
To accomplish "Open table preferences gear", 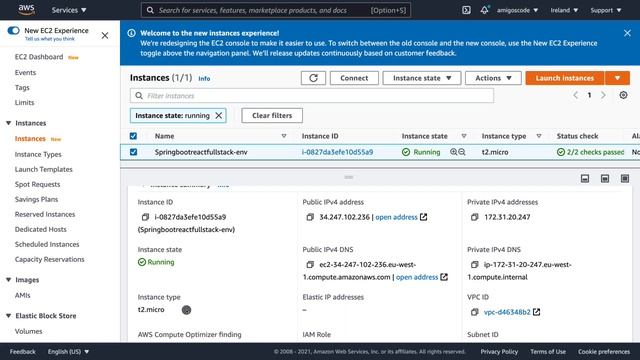I will 623,95.
